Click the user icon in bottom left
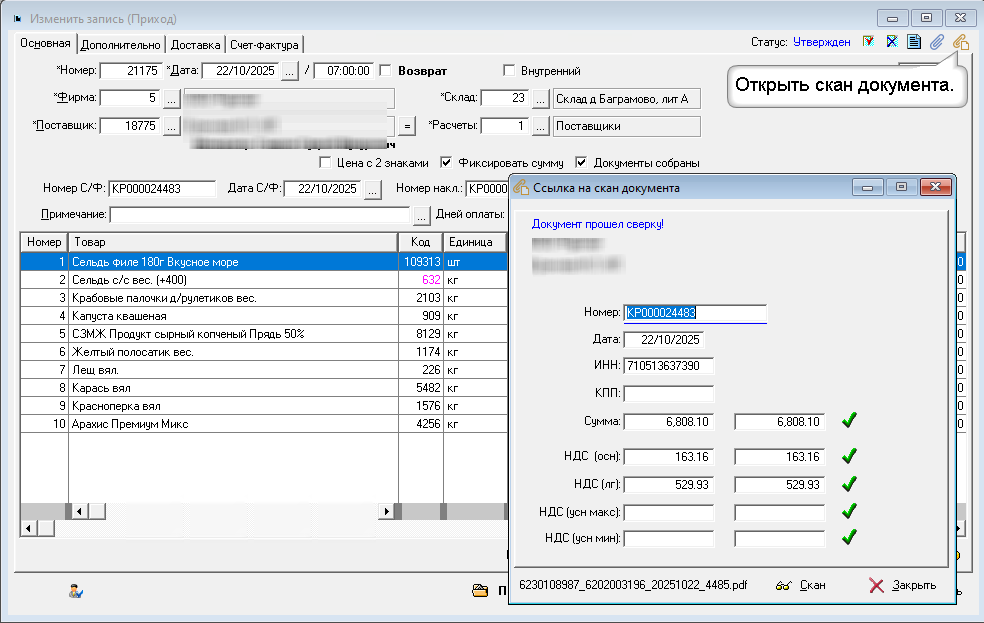Viewport: 984px width, 623px height. (x=75, y=591)
